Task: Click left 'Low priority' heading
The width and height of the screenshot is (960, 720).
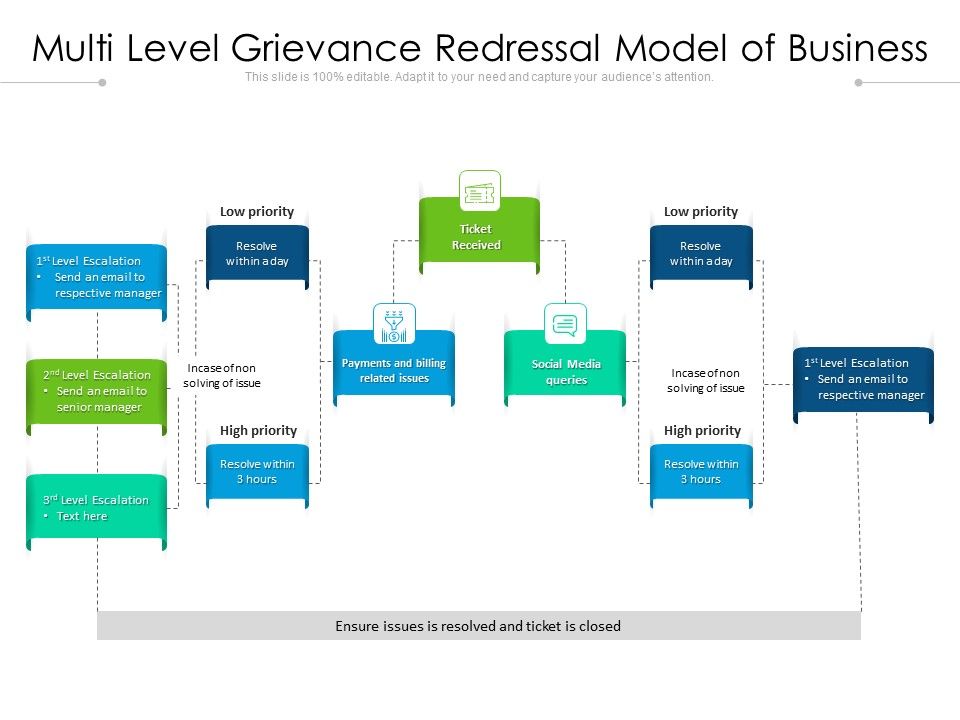Action: click(257, 211)
